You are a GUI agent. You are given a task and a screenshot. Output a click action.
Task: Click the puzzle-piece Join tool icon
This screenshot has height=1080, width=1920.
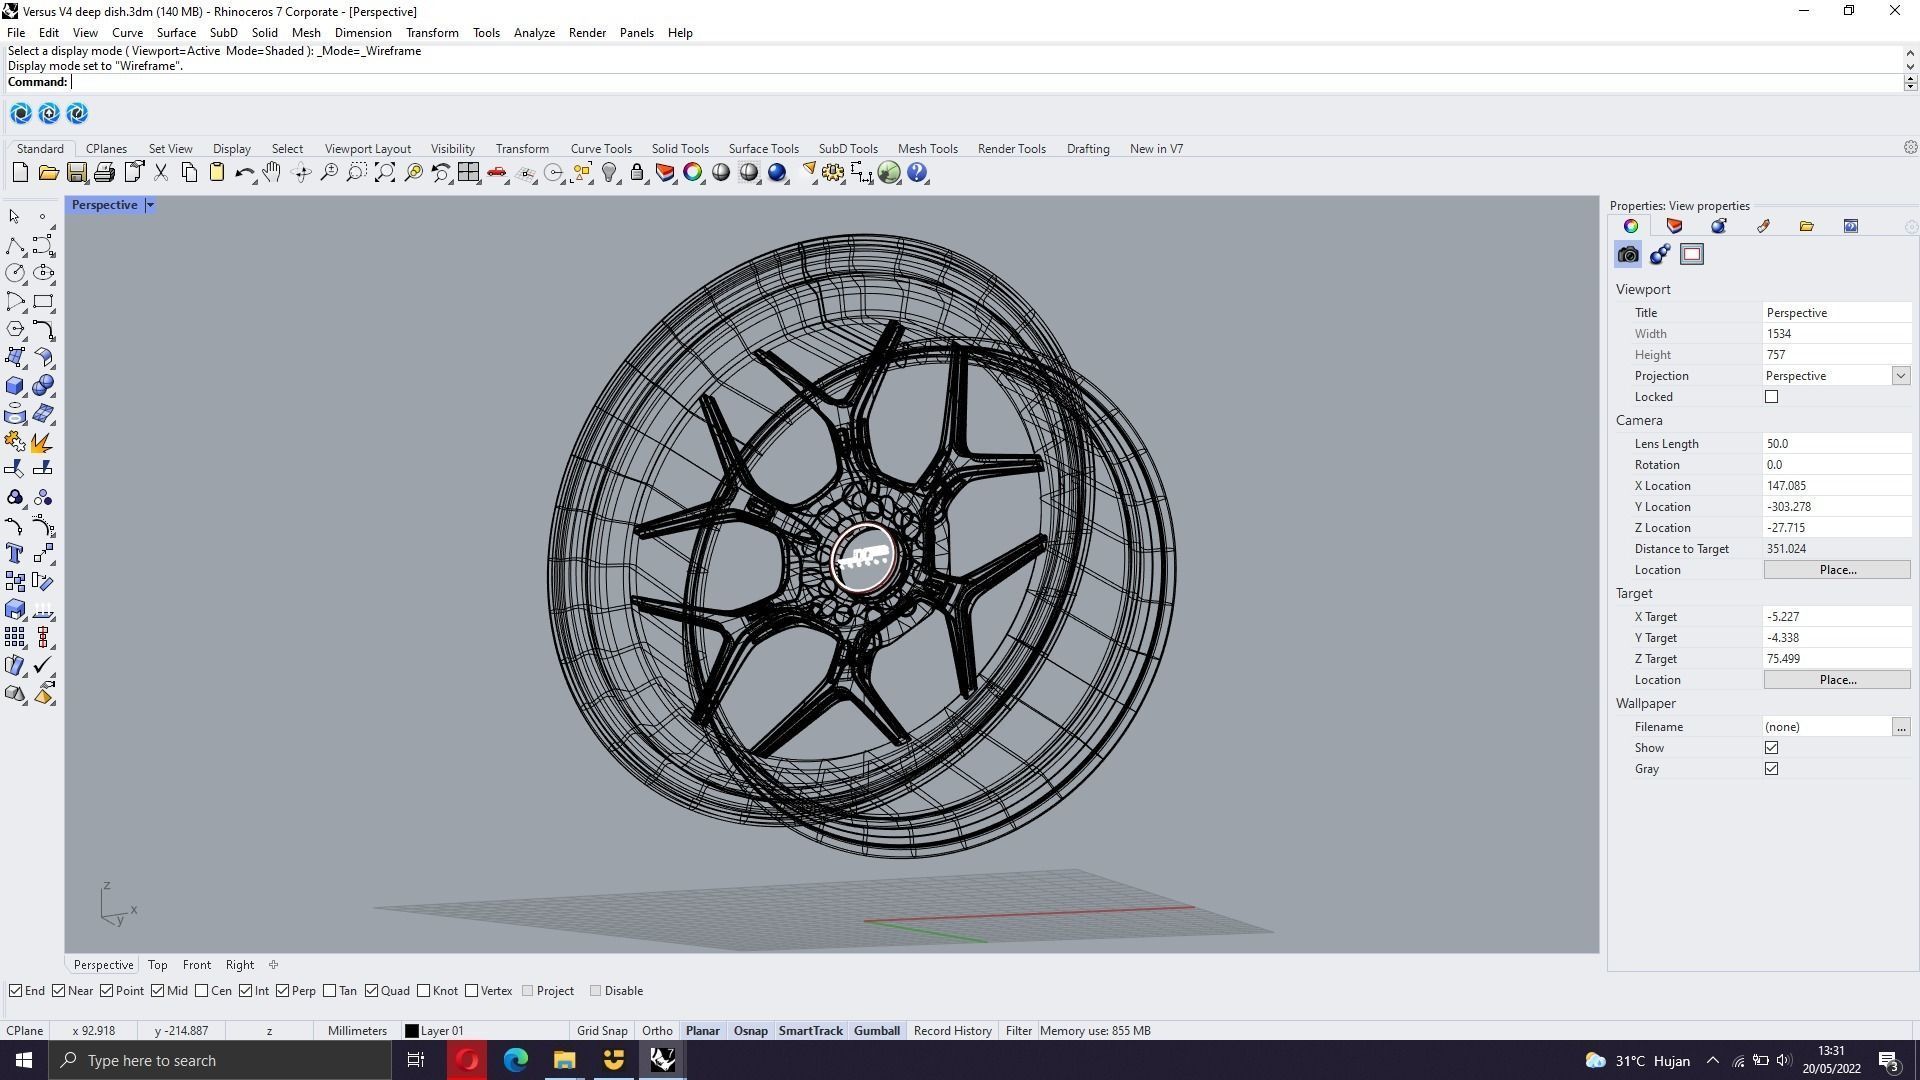pyautogui.click(x=15, y=441)
